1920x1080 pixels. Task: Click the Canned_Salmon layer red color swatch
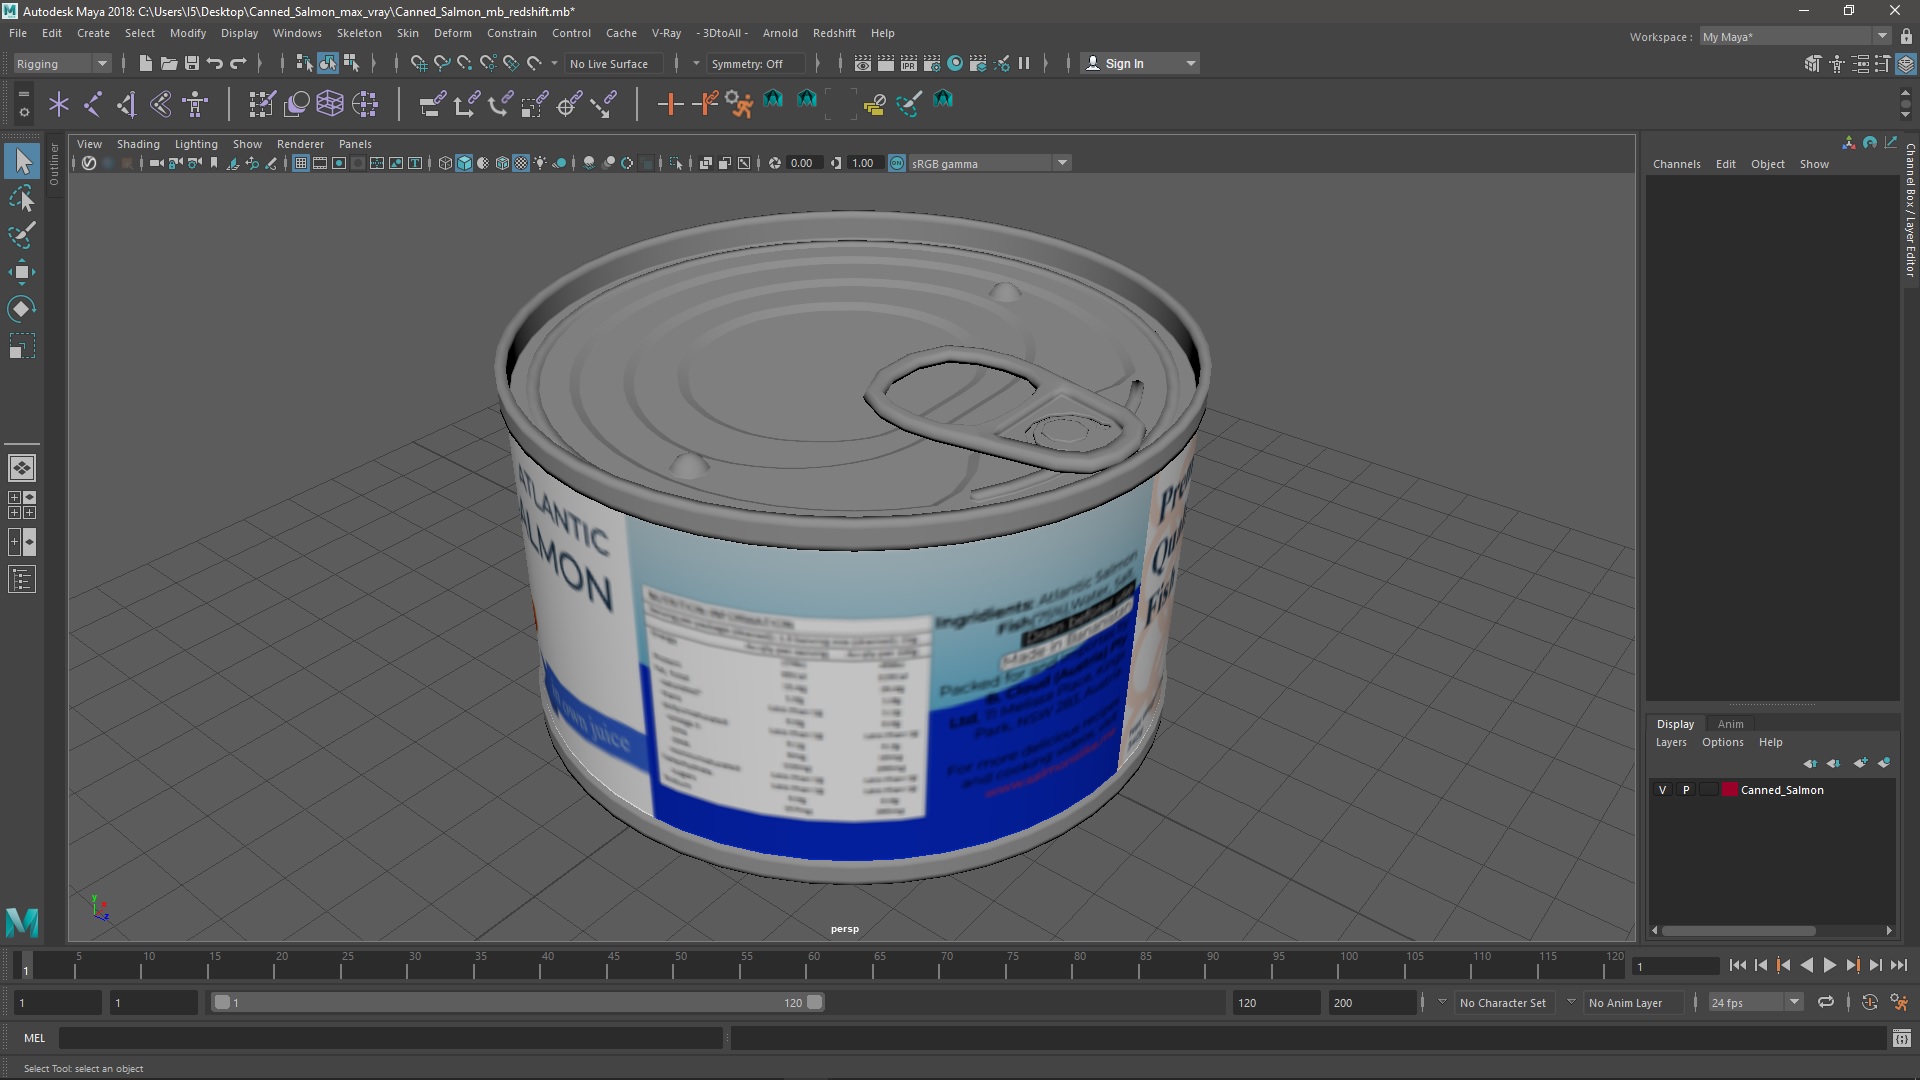coord(1729,790)
